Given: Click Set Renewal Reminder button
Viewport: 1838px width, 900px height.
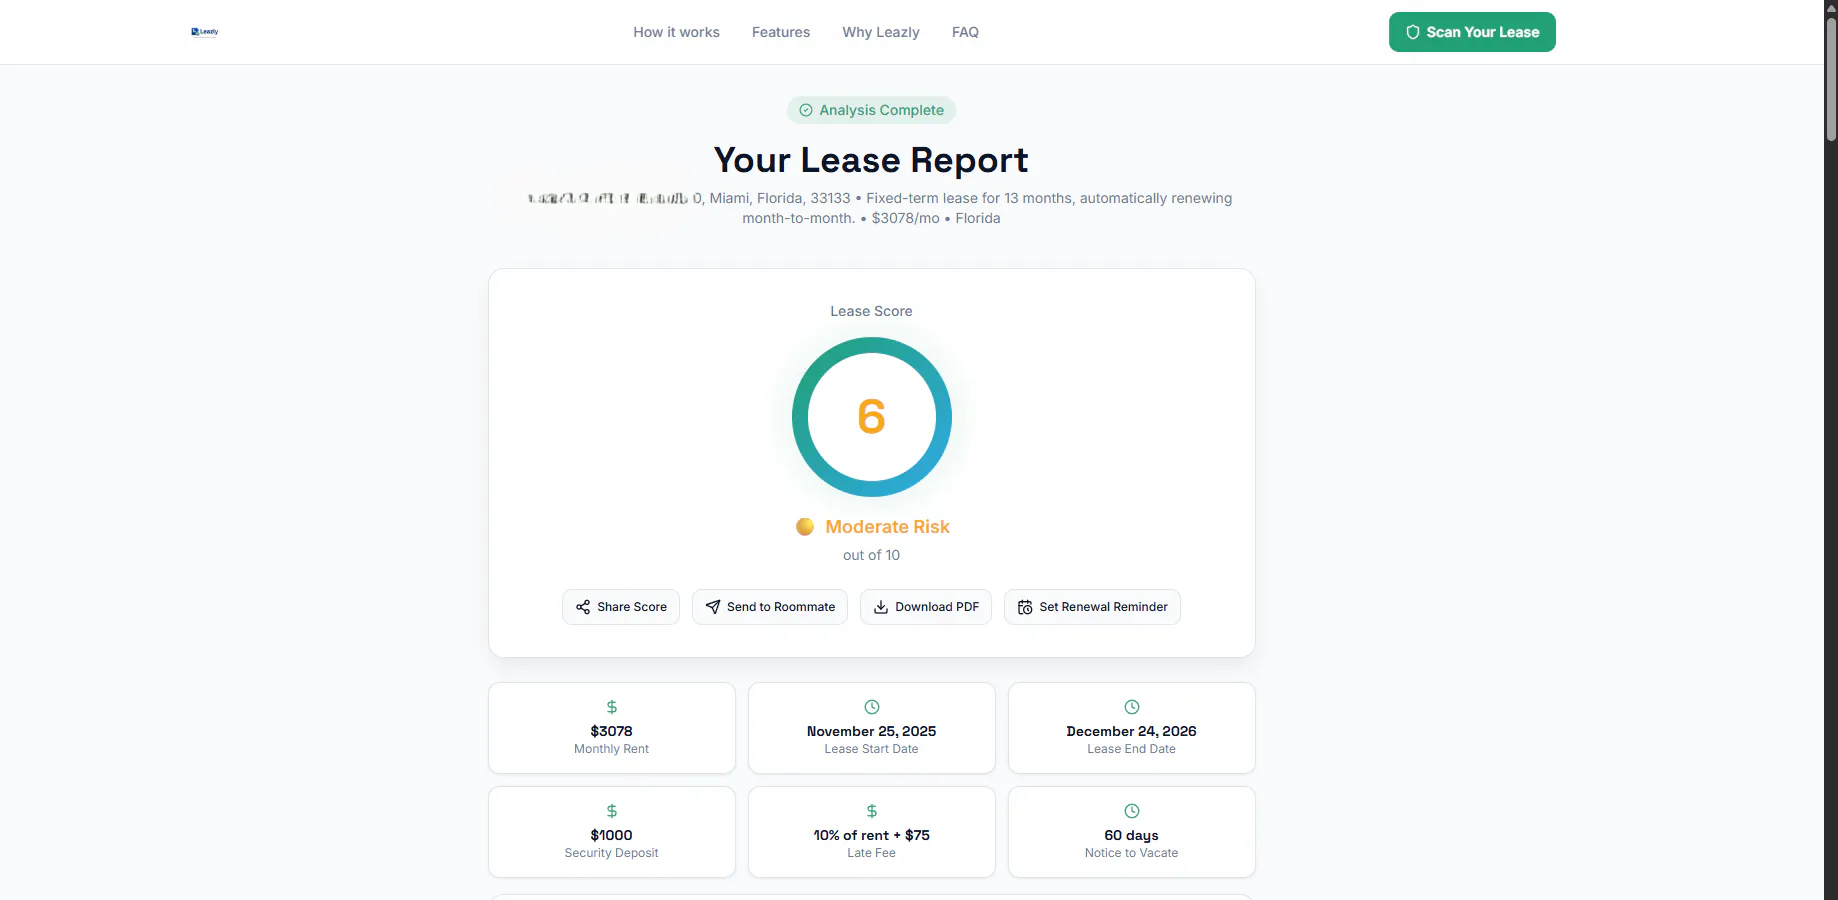Looking at the screenshot, I should pyautogui.click(x=1092, y=607).
